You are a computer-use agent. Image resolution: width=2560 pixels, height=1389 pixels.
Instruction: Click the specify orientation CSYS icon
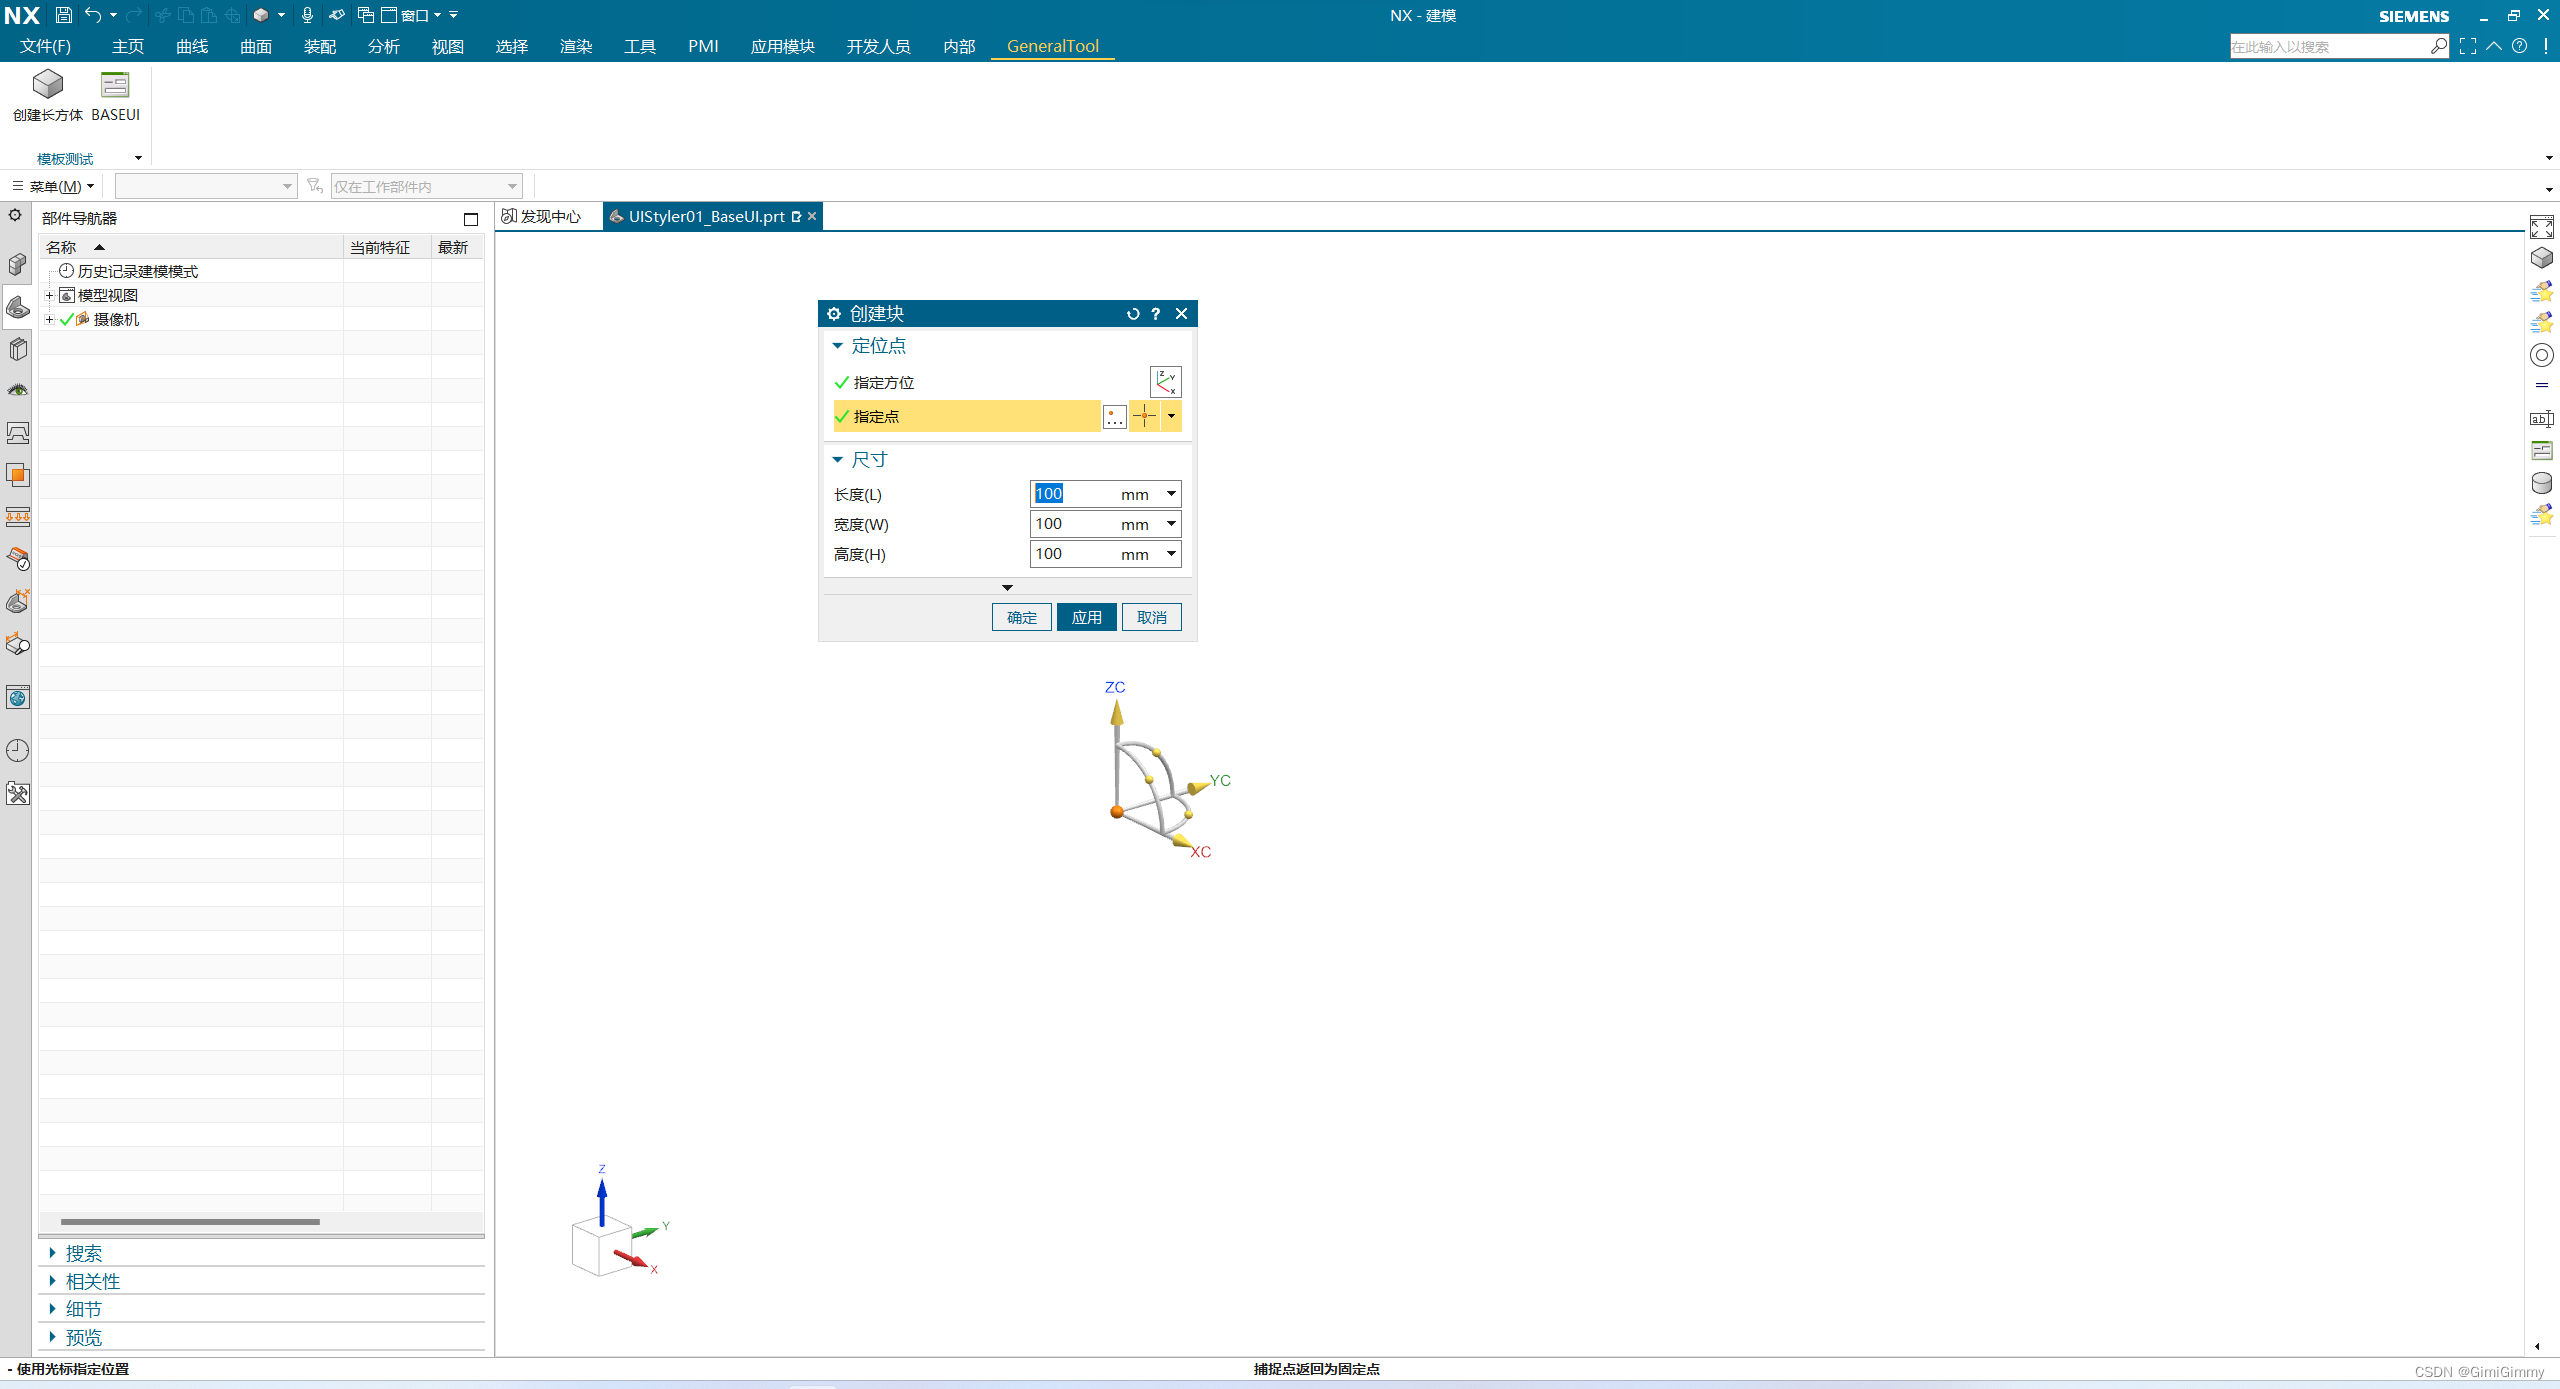pos(1165,382)
